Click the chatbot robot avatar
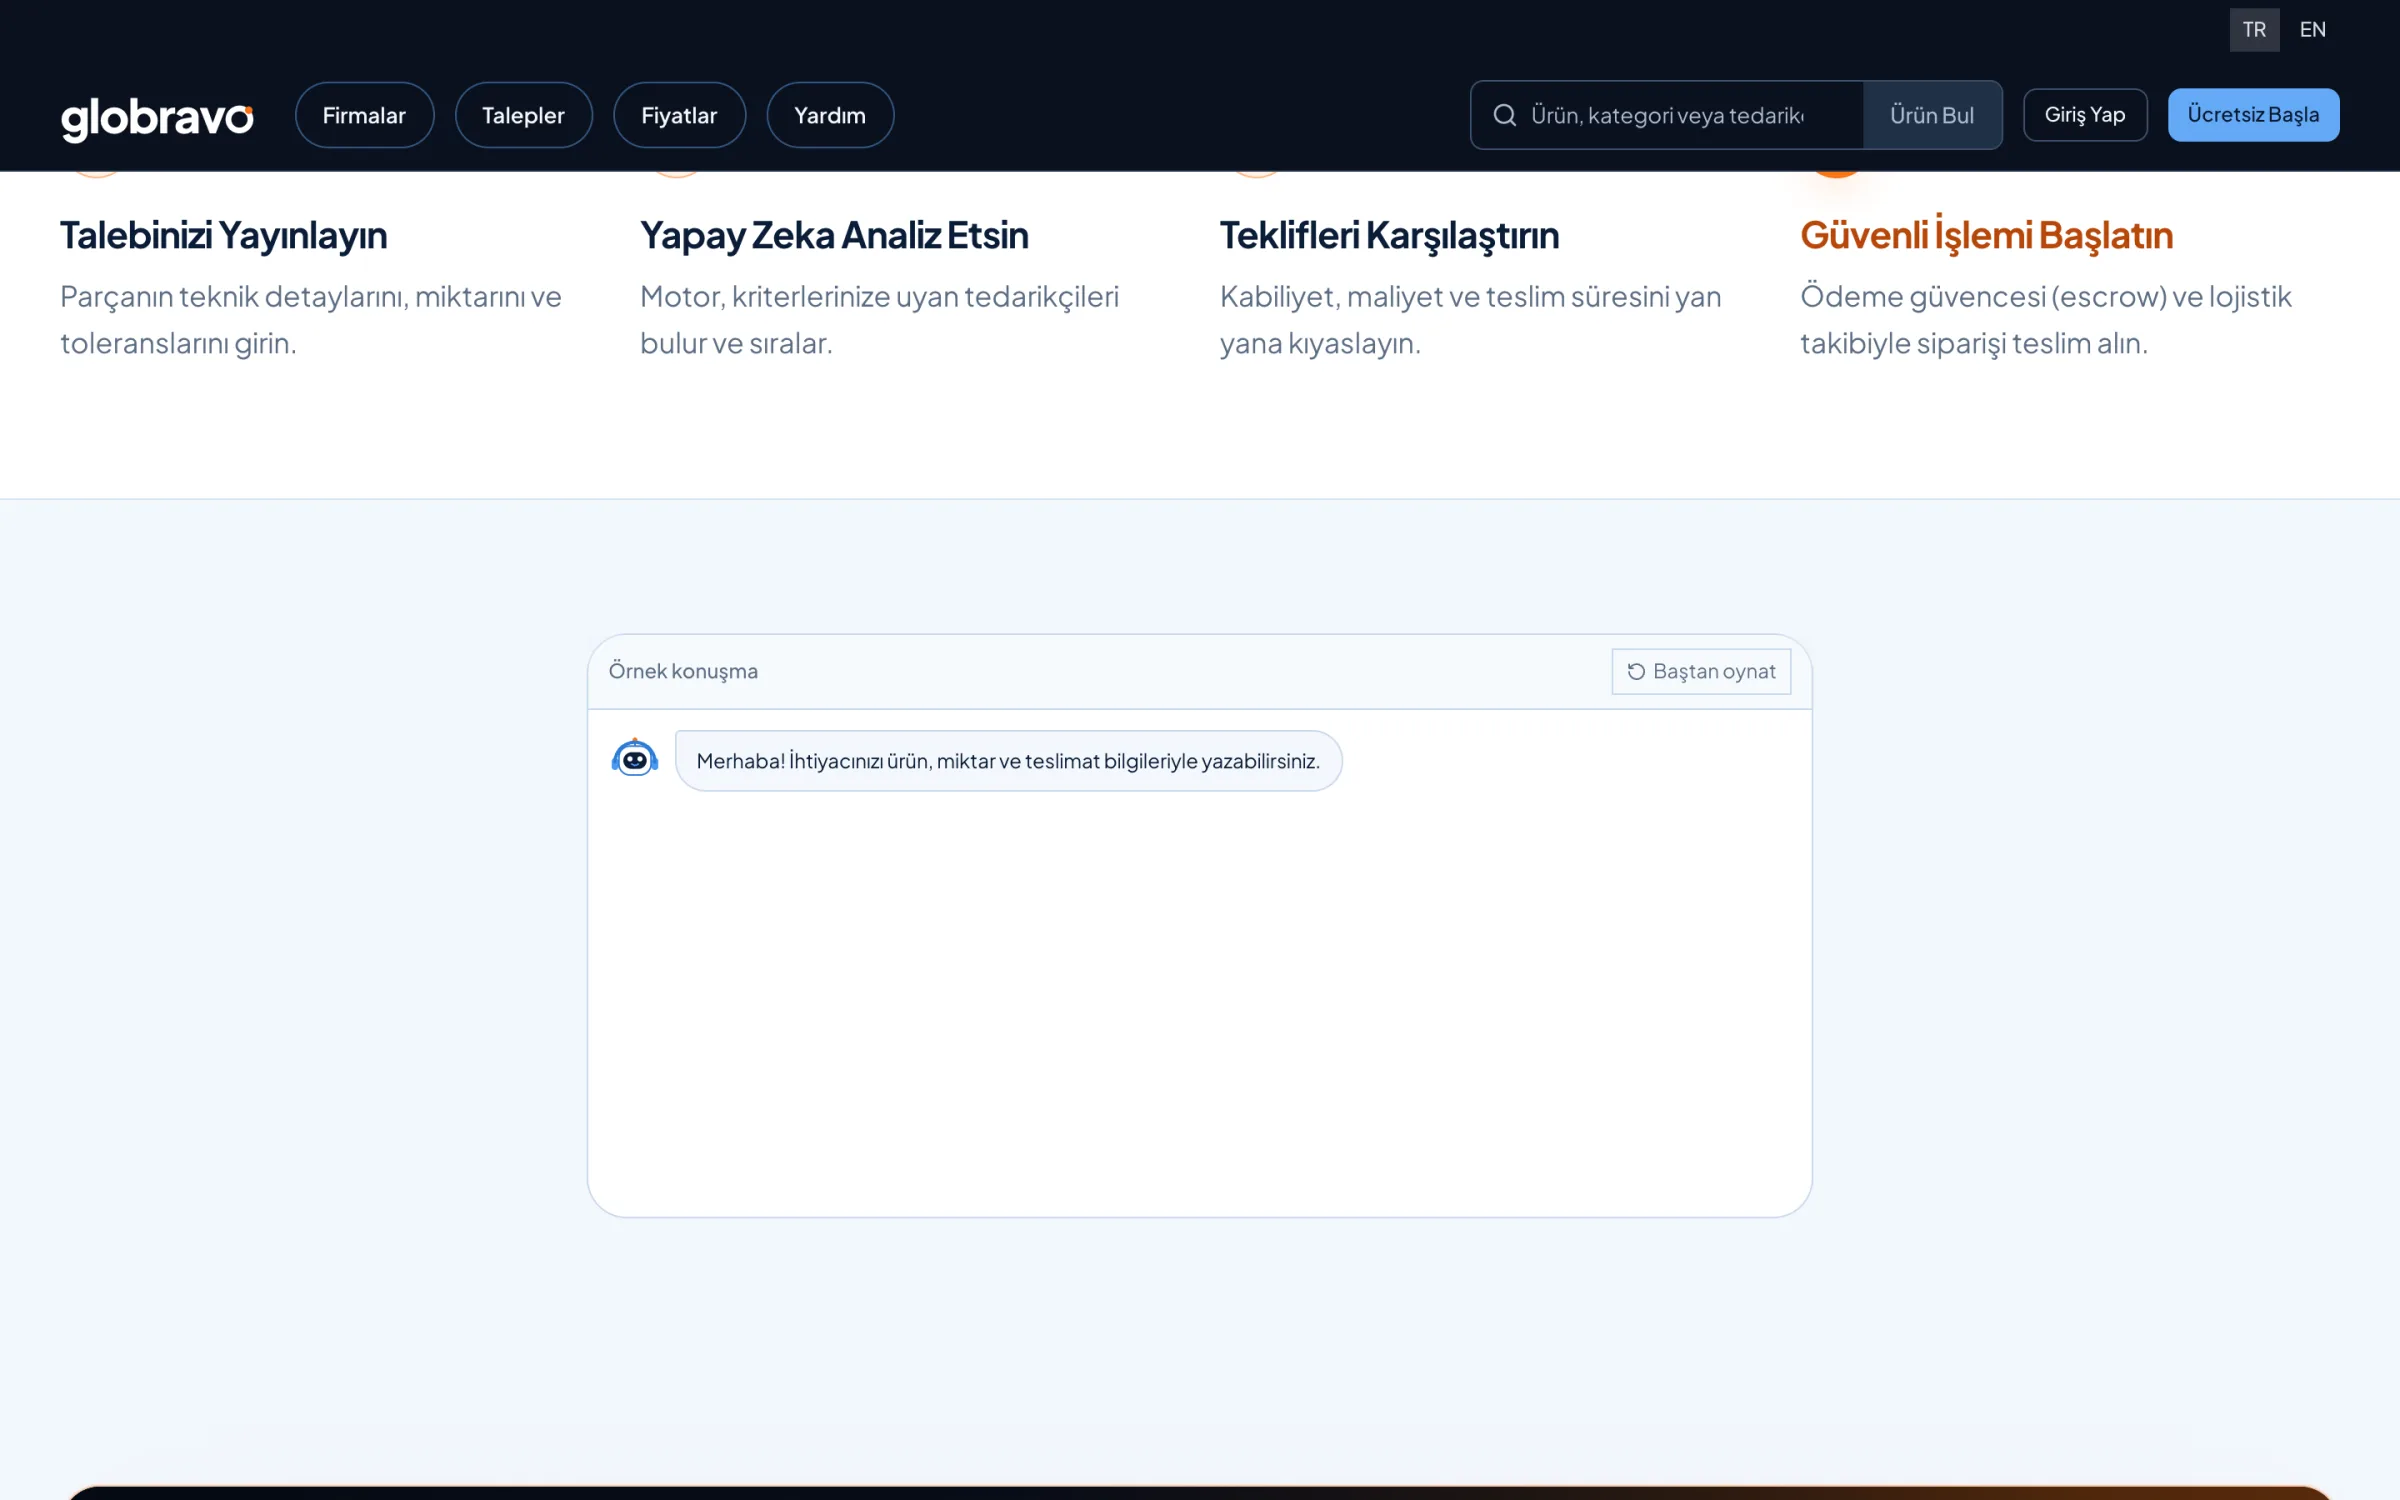The width and height of the screenshot is (2400, 1500). [635, 759]
